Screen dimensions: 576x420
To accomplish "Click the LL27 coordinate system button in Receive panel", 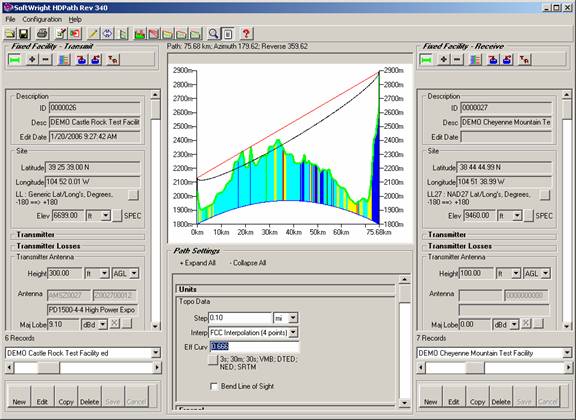I will [x=545, y=194].
